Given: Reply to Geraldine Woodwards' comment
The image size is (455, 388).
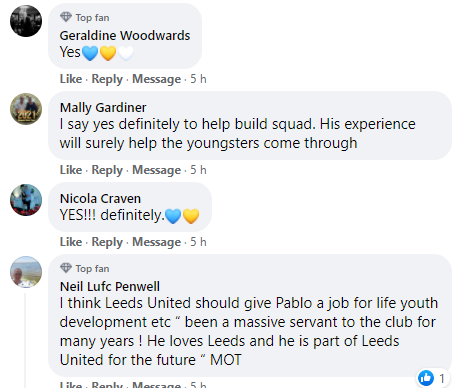Looking at the screenshot, I should [107, 79].
